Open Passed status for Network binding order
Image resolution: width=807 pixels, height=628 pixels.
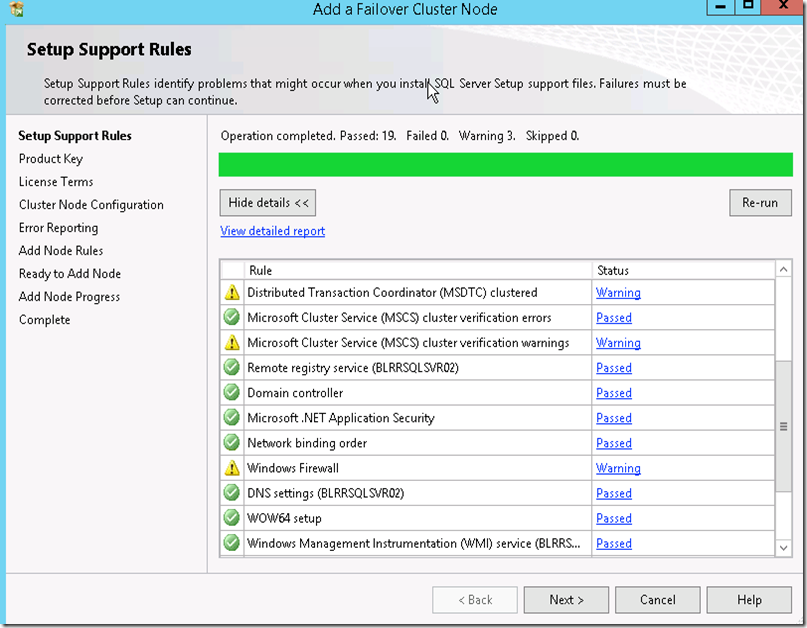(x=613, y=443)
